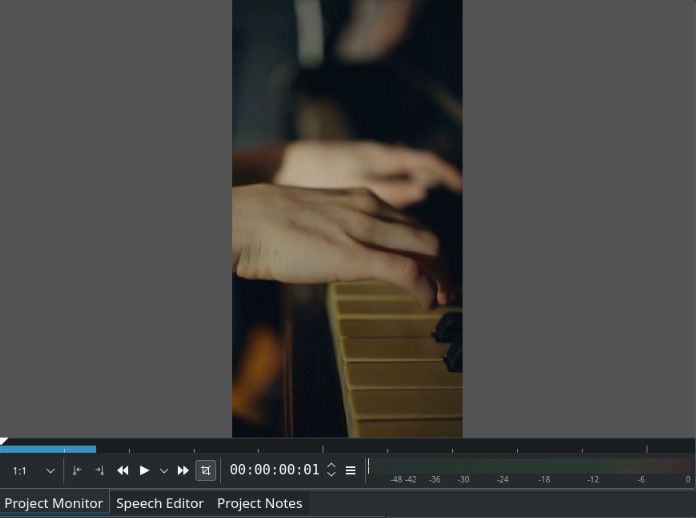Click the blue zone bar in monitor ruler
Screen dimensions: 696x518
(48, 449)
